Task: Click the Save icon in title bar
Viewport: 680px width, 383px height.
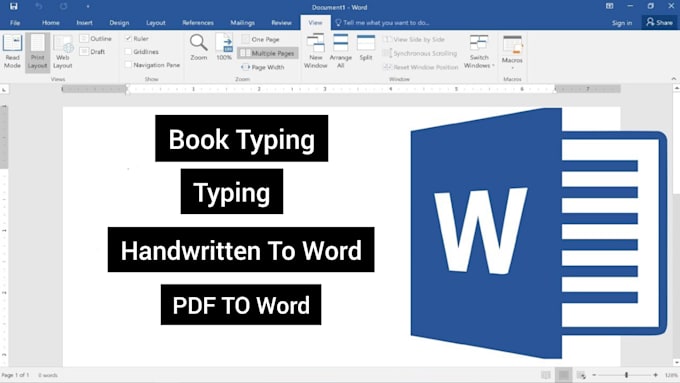Action: pyautogui.click(x=14, y=7)
